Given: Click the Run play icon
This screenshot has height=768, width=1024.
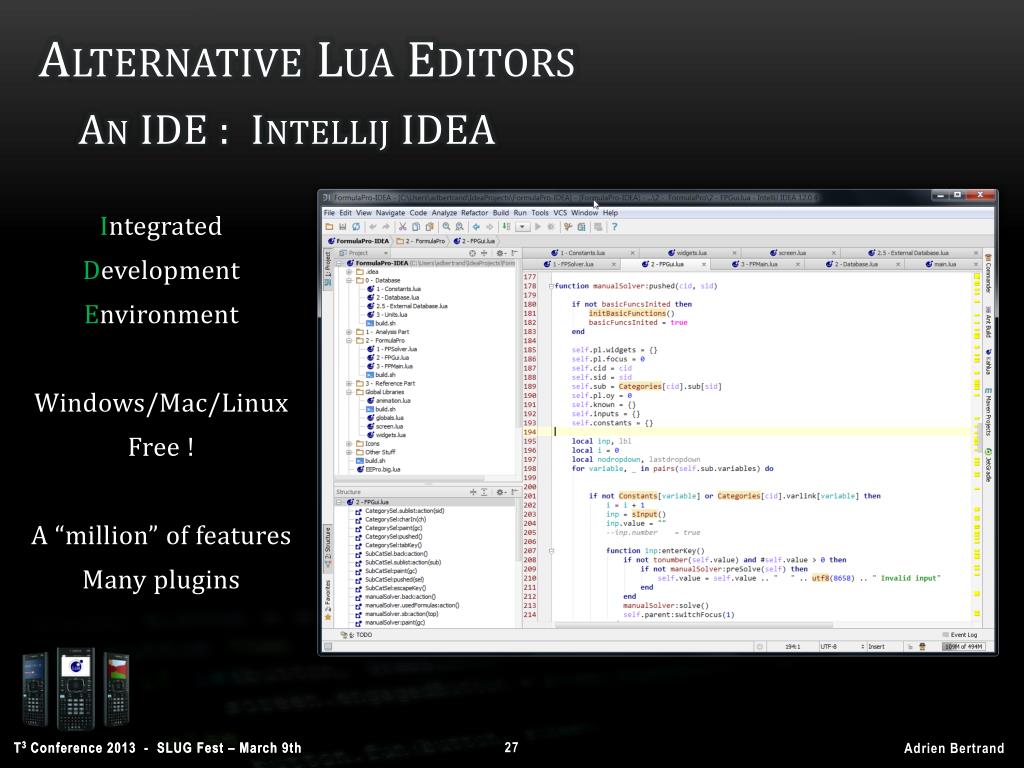Looking at the screenshot, I should 537,227.
